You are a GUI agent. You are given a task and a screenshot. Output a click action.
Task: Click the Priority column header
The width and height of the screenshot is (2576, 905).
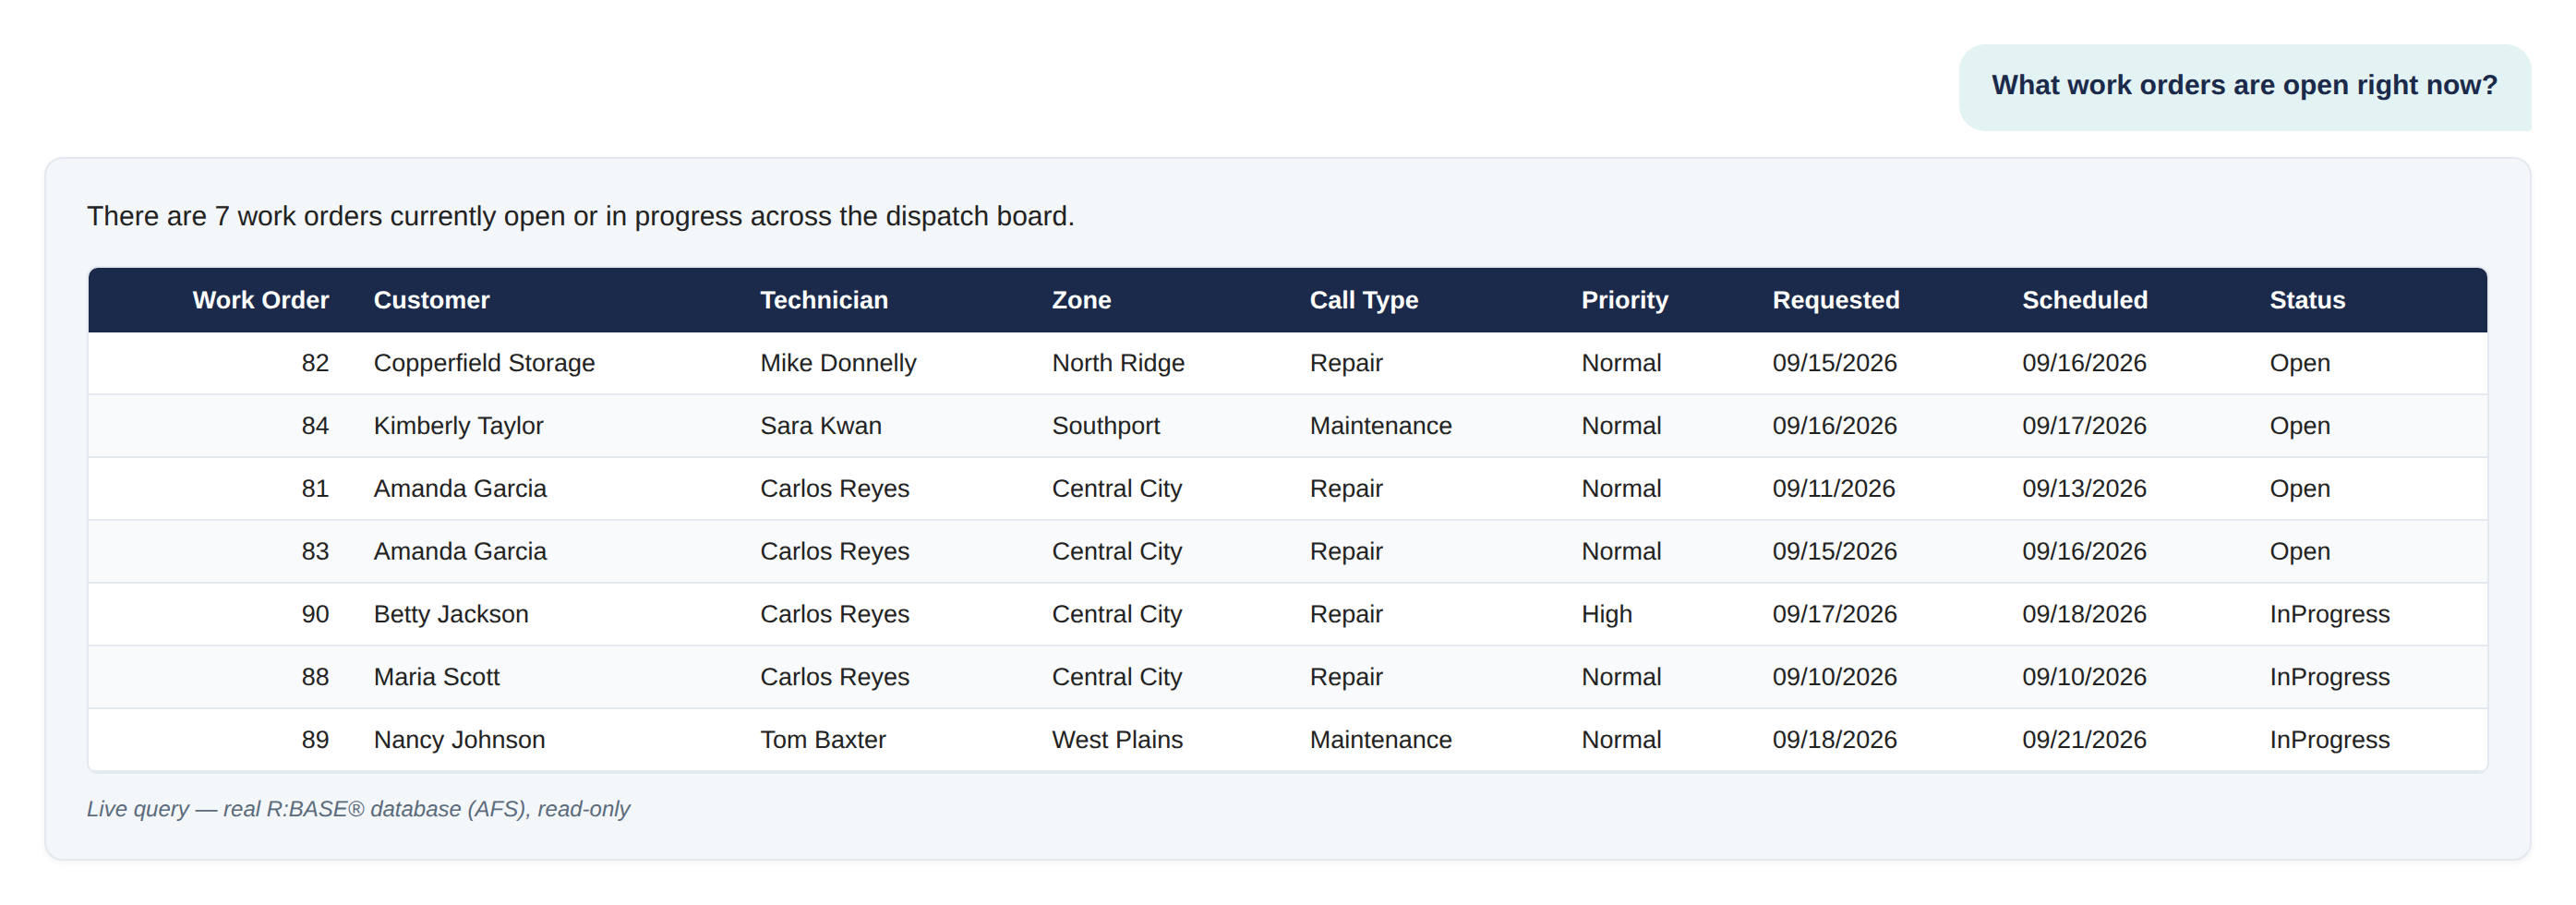pyautogui.click(x=1624, y=300)
